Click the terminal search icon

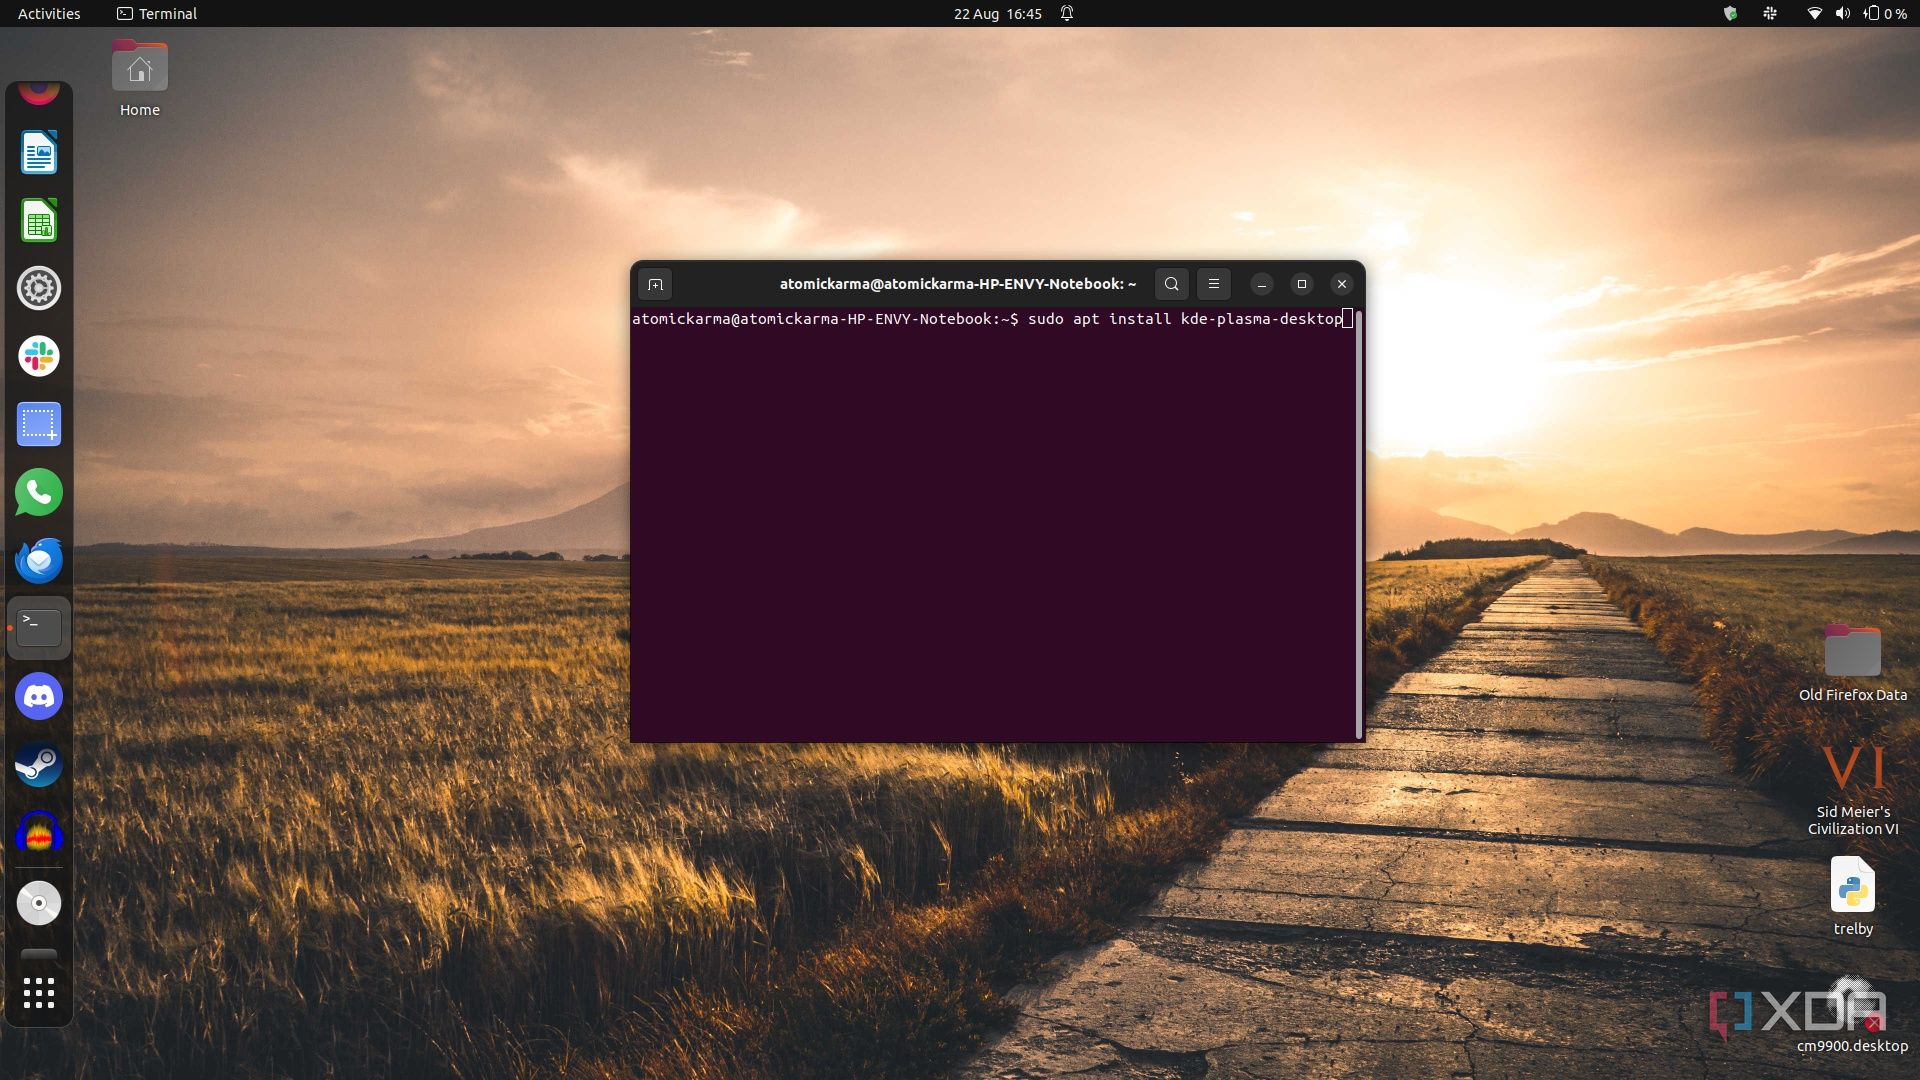1171,284
